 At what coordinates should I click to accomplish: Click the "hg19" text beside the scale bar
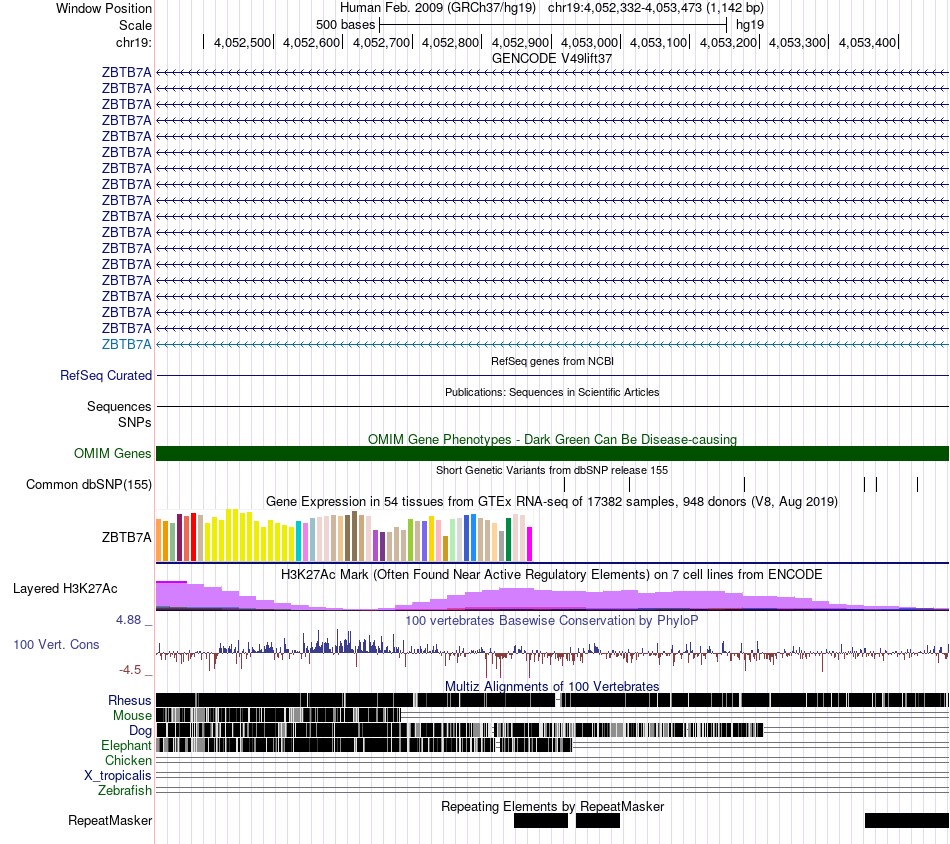(x=750, y=25)
